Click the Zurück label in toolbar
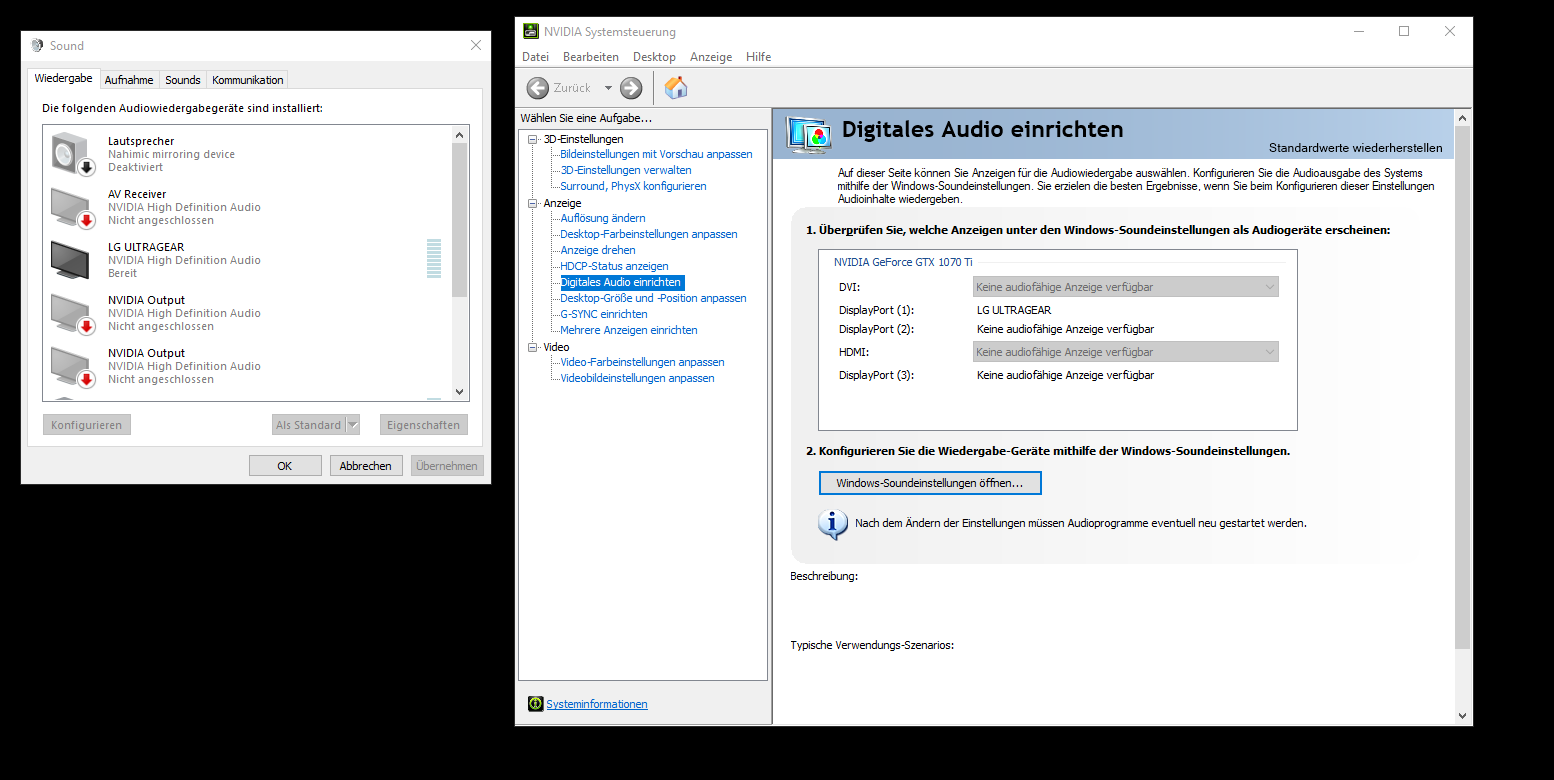This screenshot has height=780, width=1554. pos(572,88)
